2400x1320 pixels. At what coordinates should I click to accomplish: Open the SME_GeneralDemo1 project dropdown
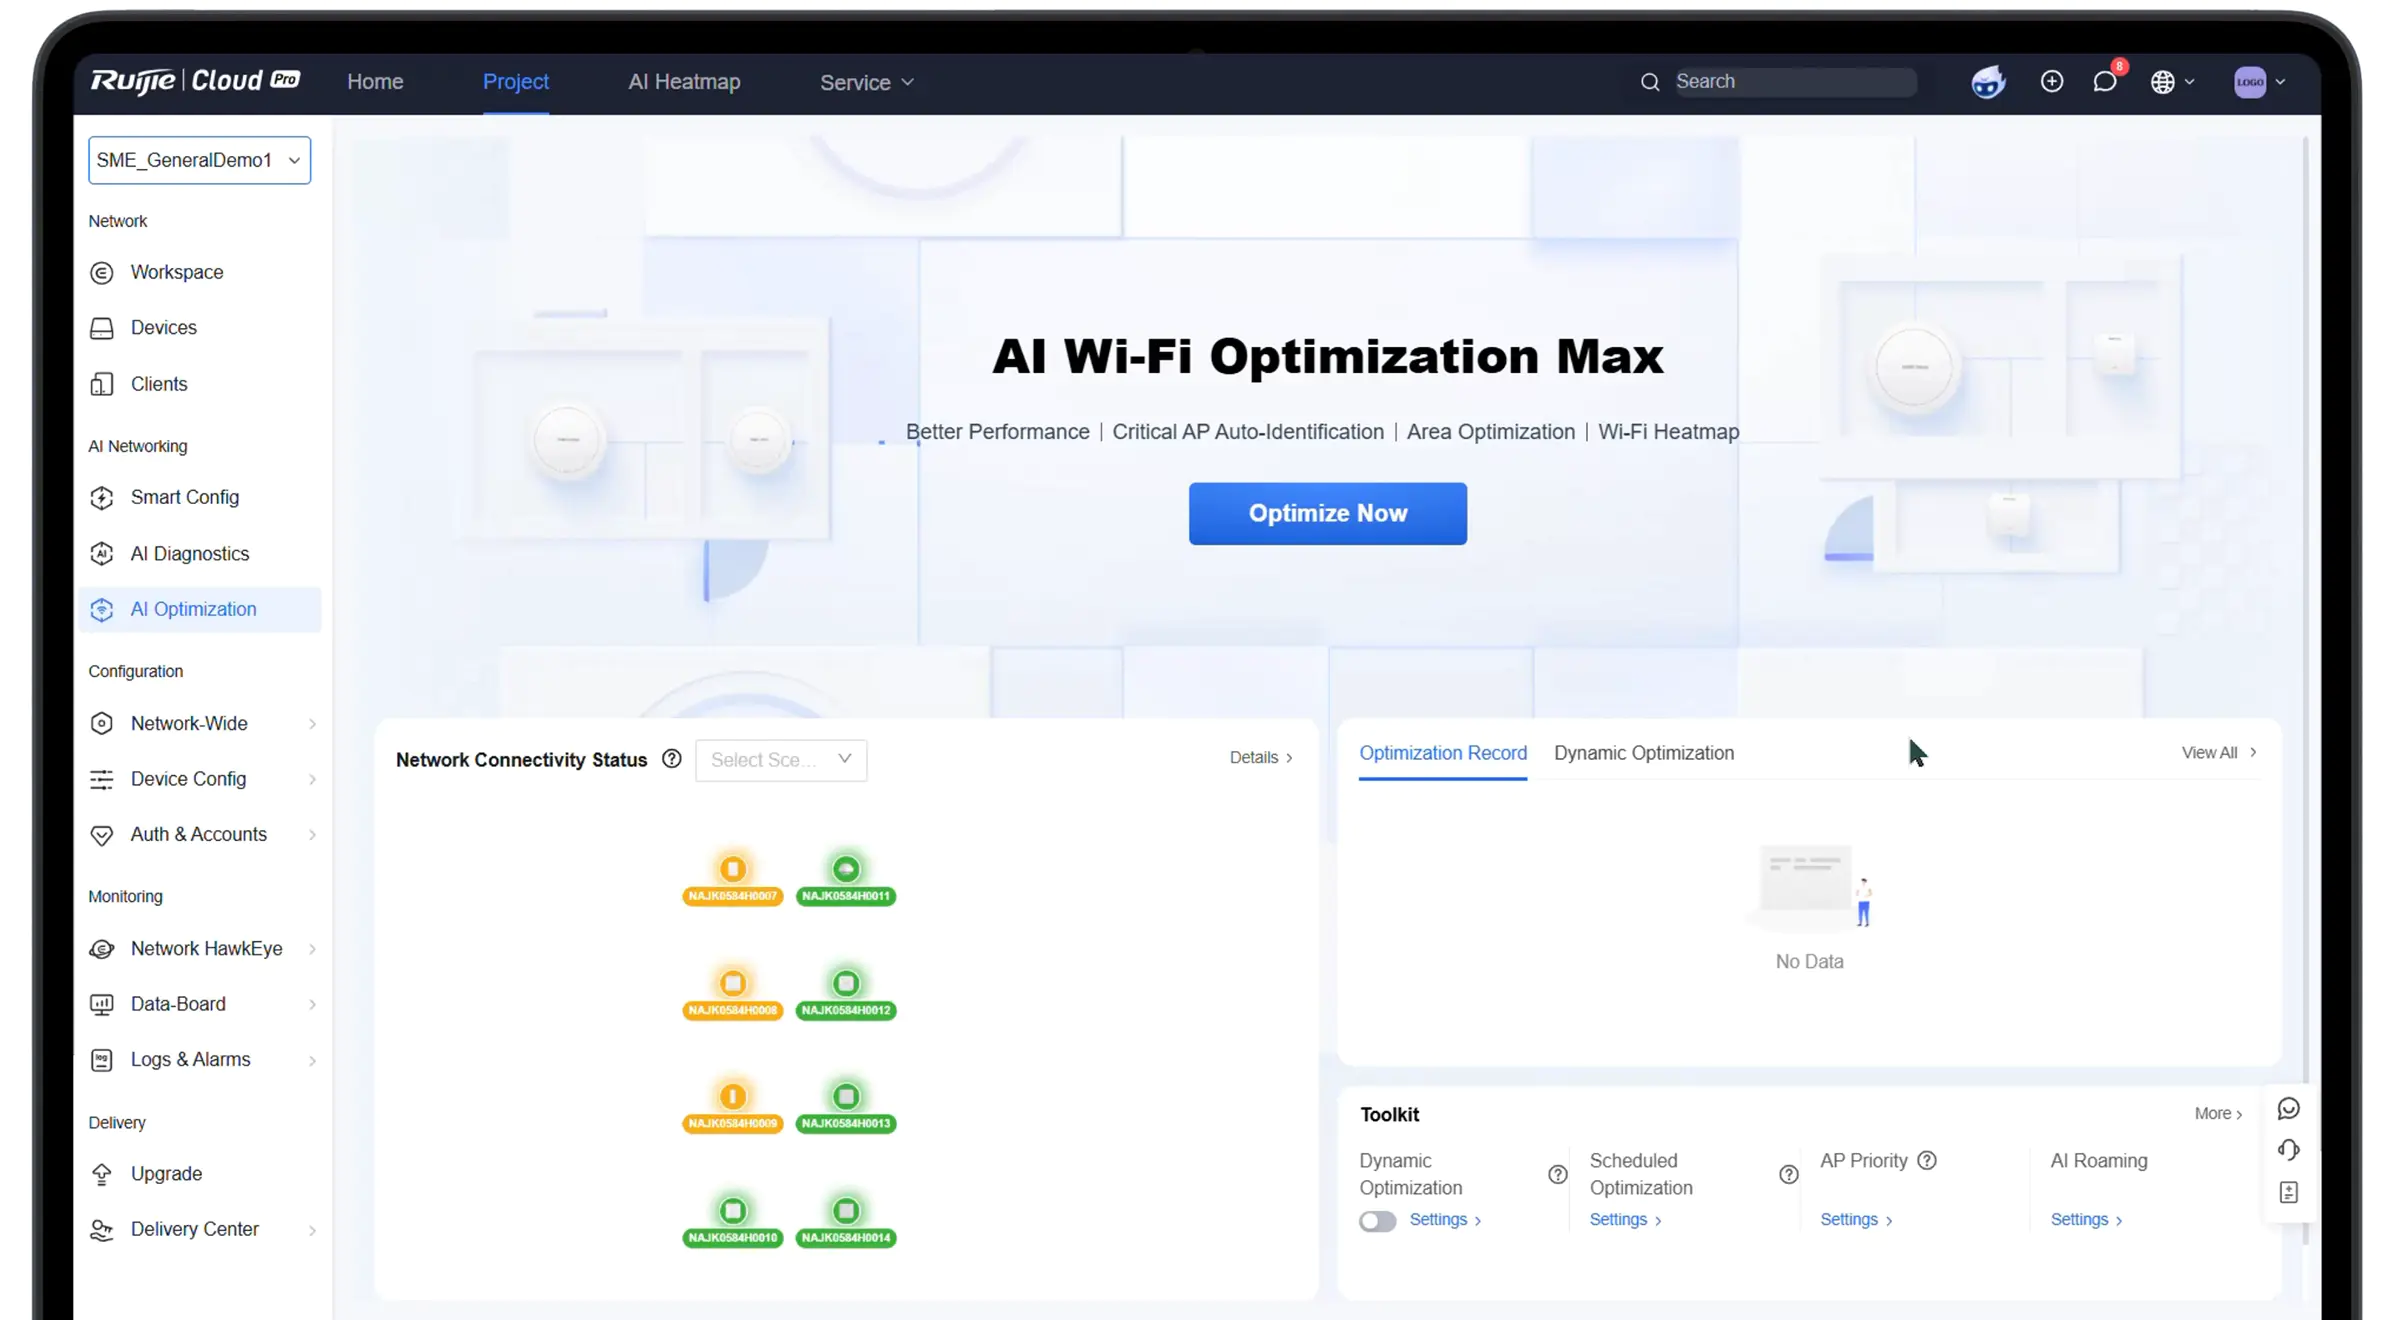pyautogui.click(x=199, y=160)
